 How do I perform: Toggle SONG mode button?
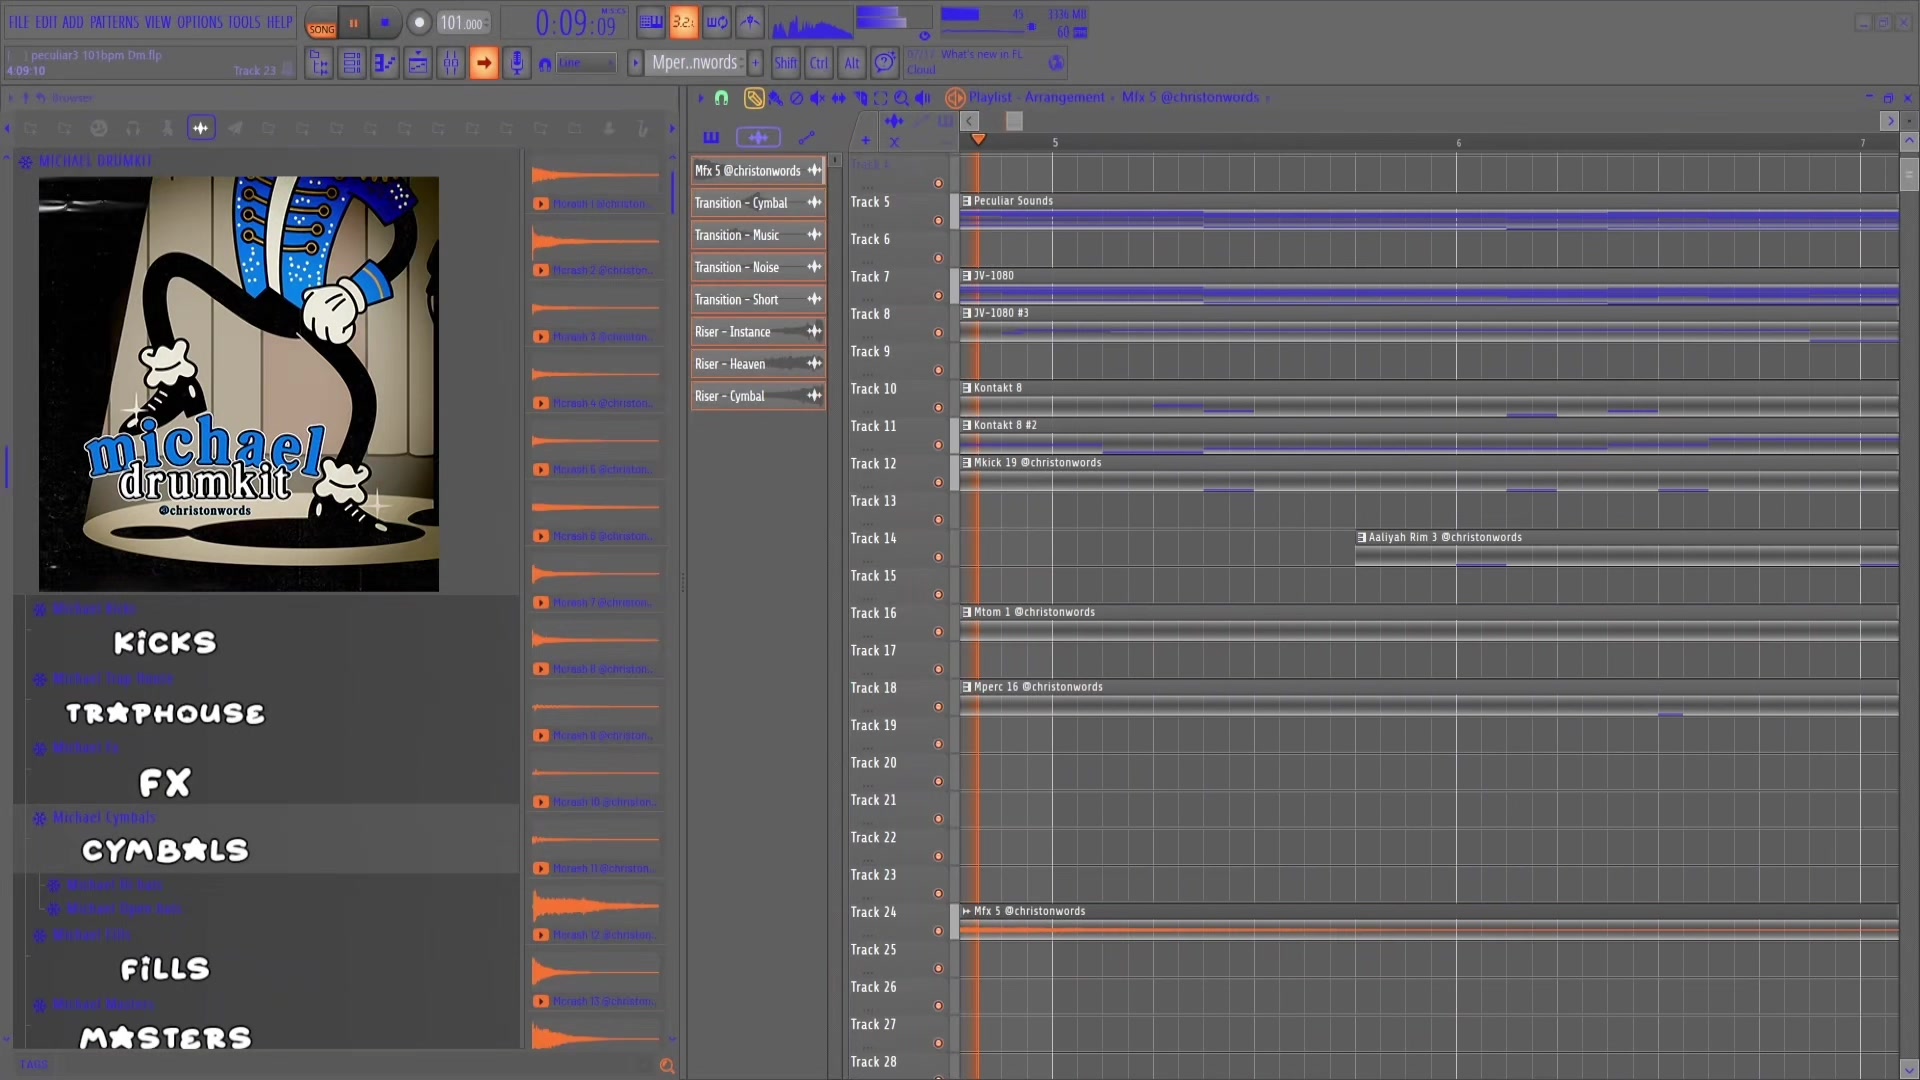321,23
